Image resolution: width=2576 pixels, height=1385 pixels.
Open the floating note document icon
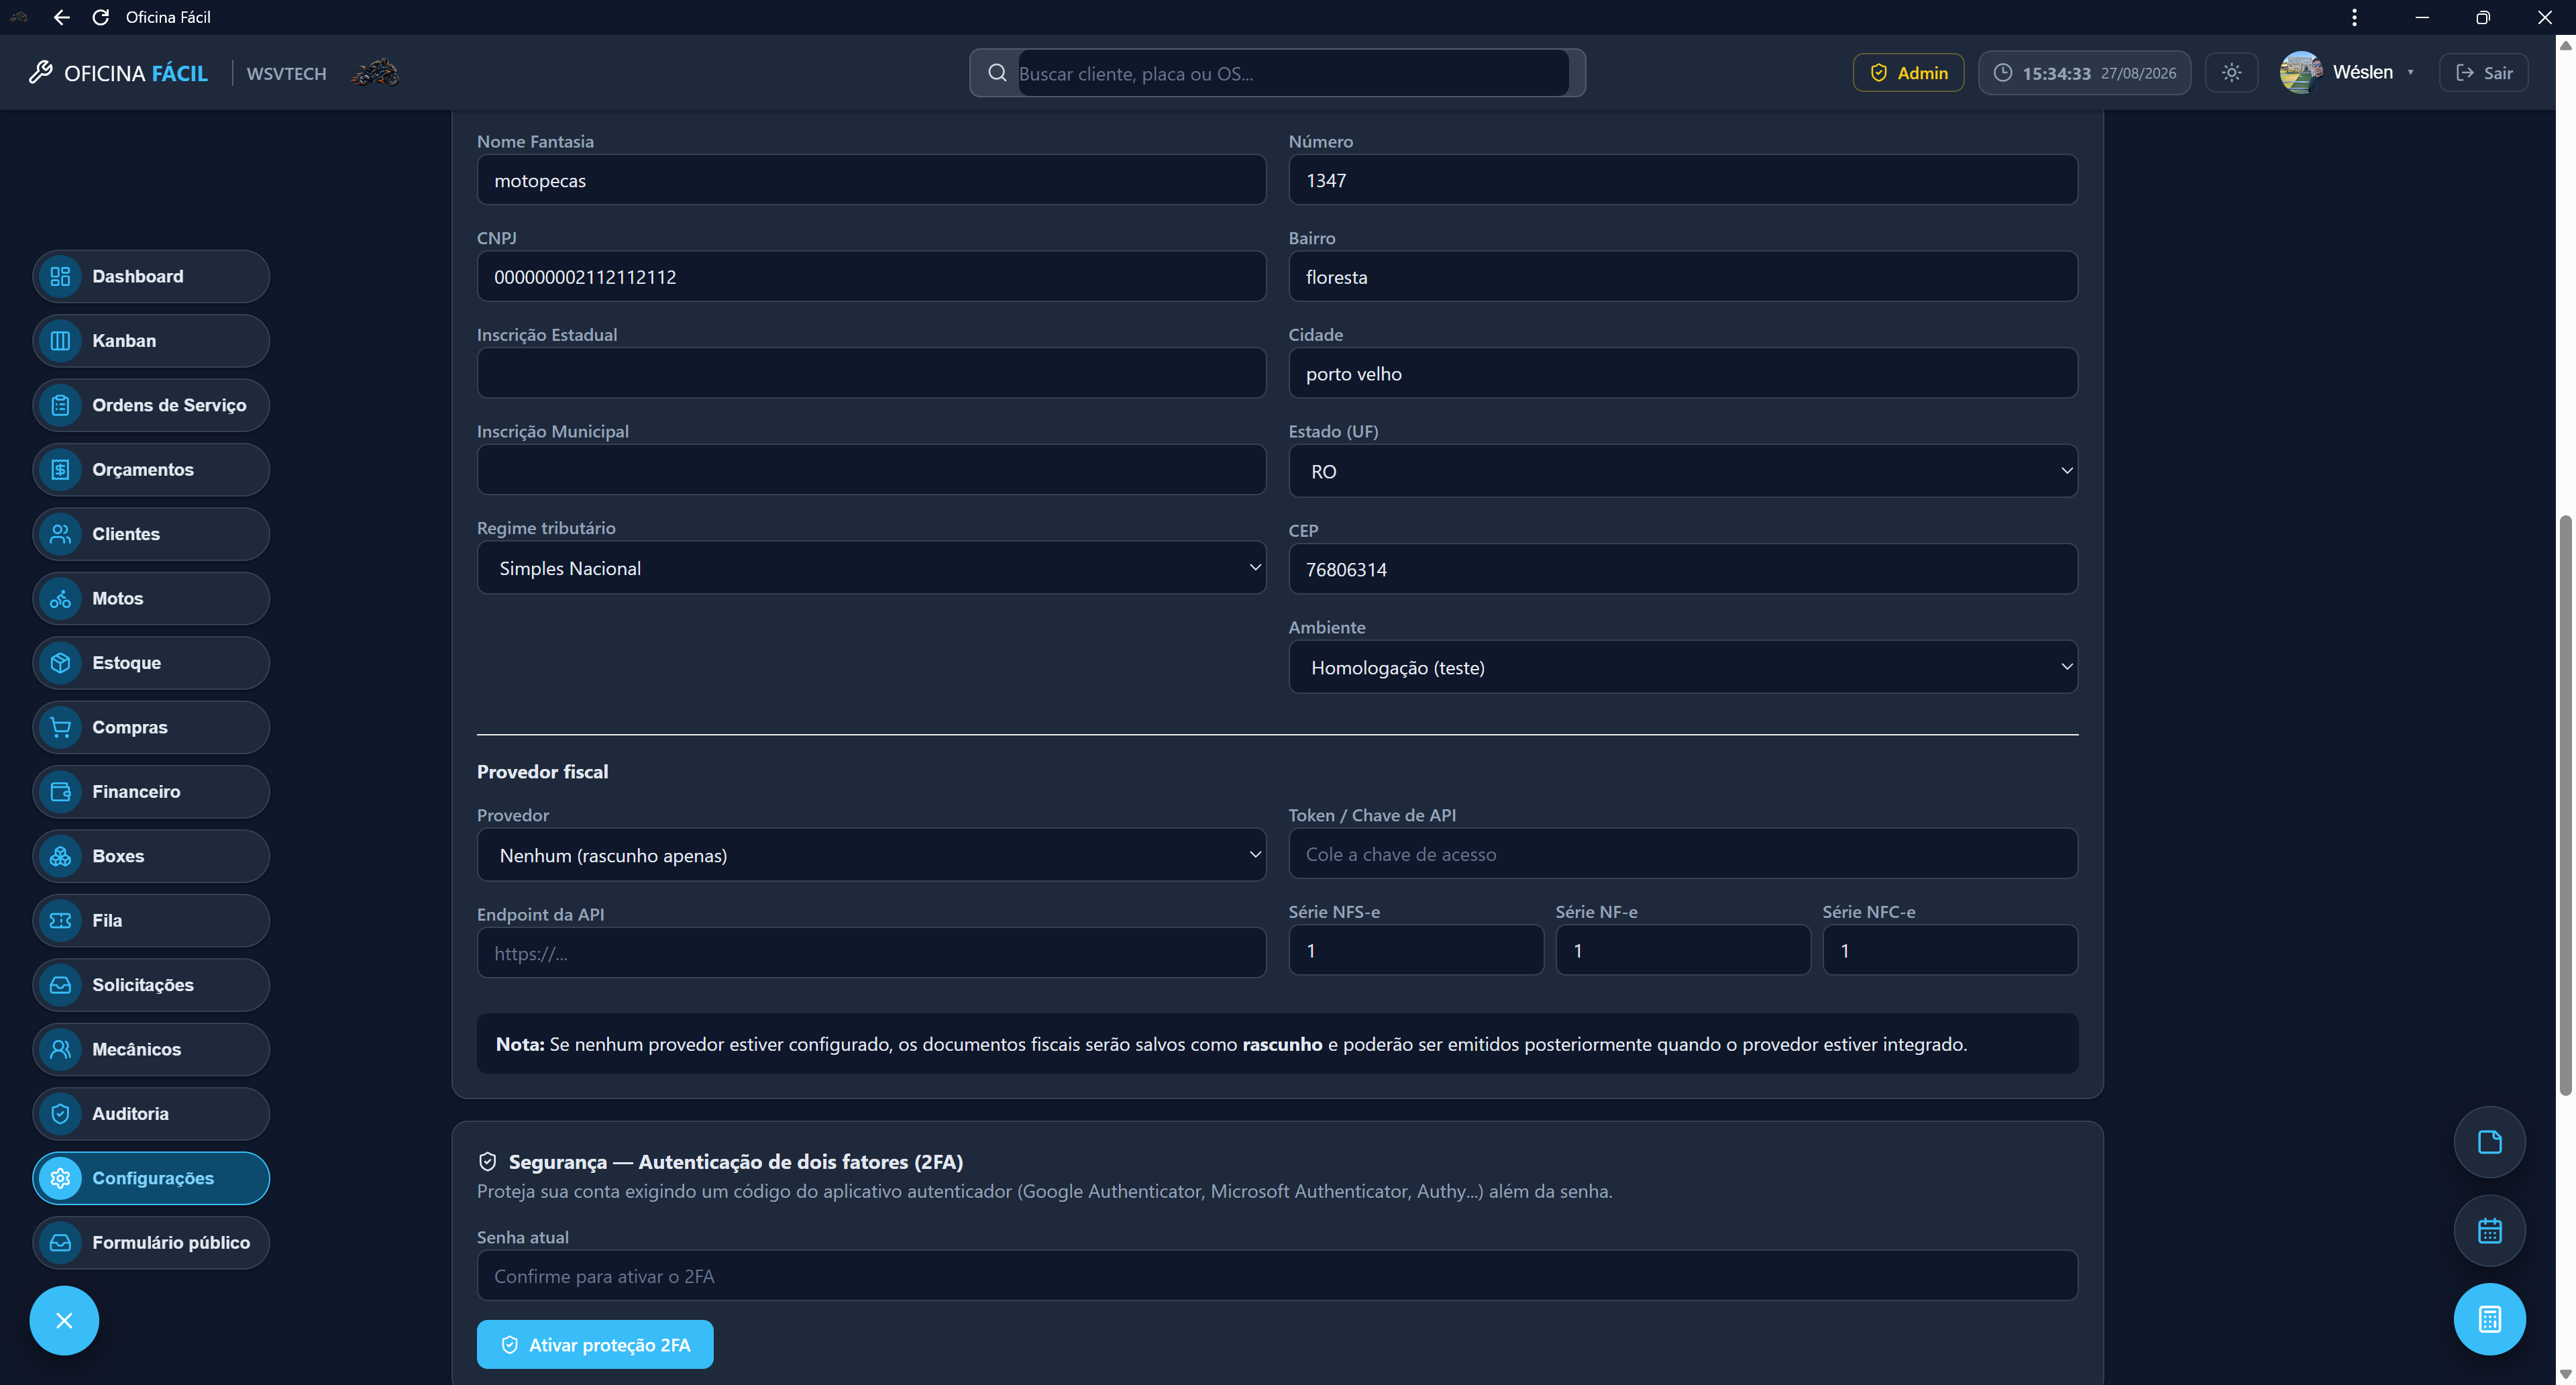pos(2489,1142)
